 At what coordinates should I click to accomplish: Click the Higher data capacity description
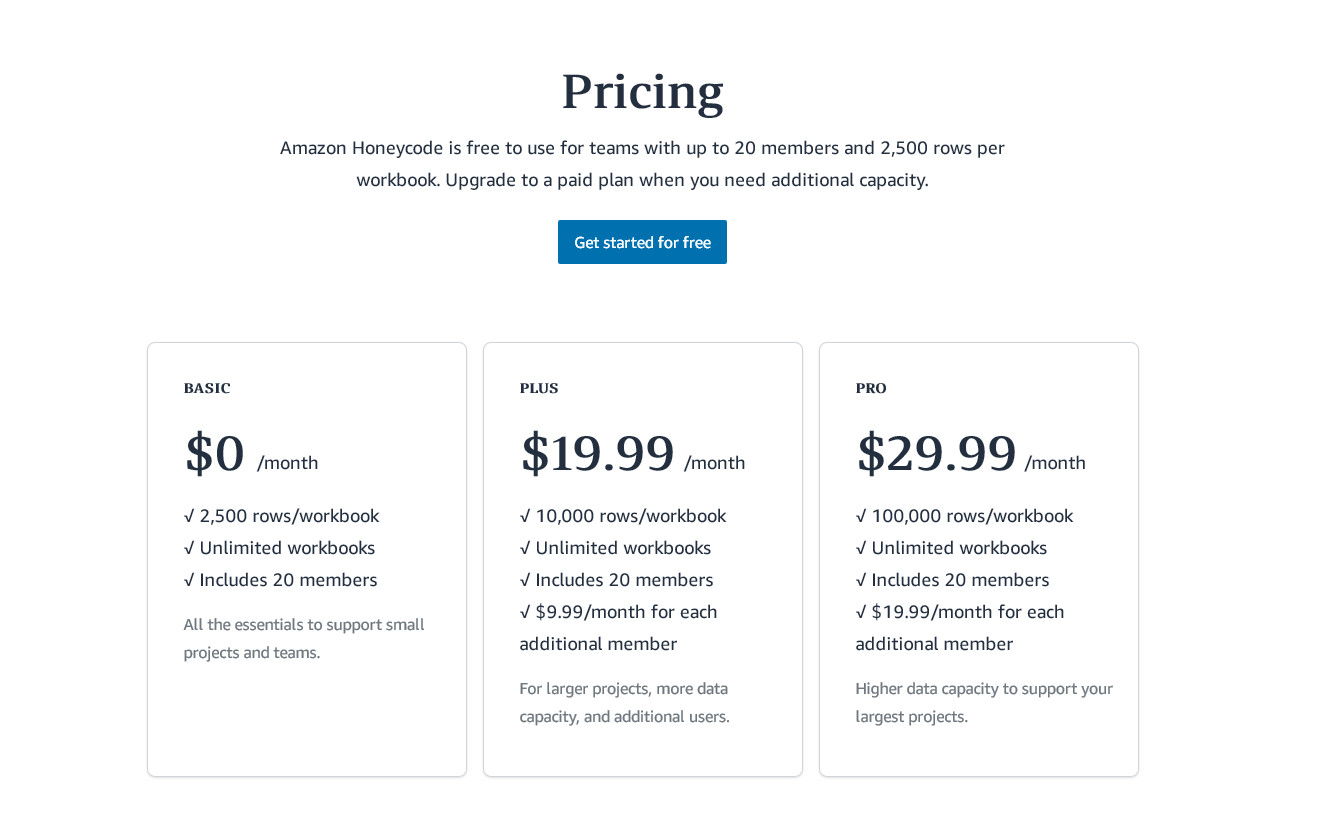click(984, 702)
